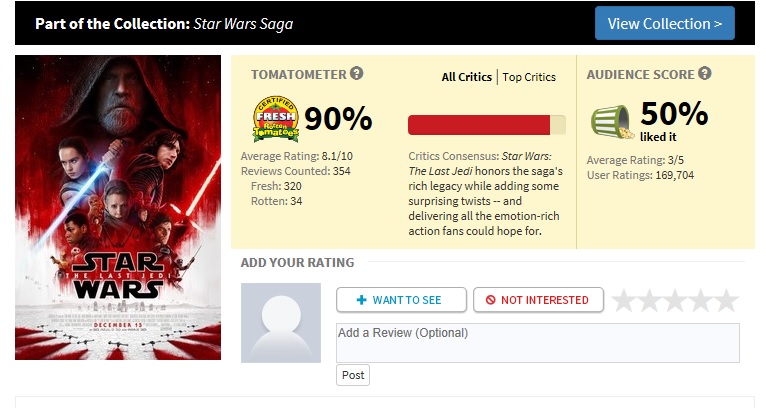766x408 pixels.
Task: Toggle the Want to See button
Action: 402,300
